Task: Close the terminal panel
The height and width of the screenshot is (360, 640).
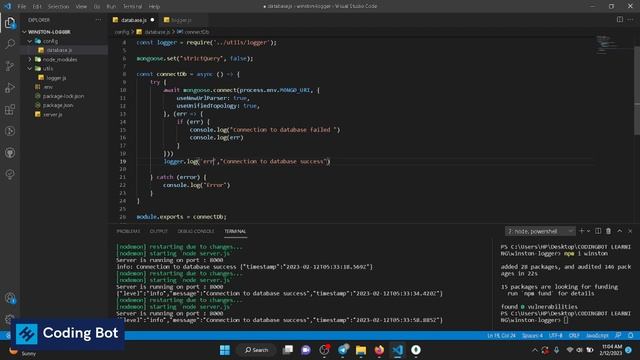Action: point(630,231)
